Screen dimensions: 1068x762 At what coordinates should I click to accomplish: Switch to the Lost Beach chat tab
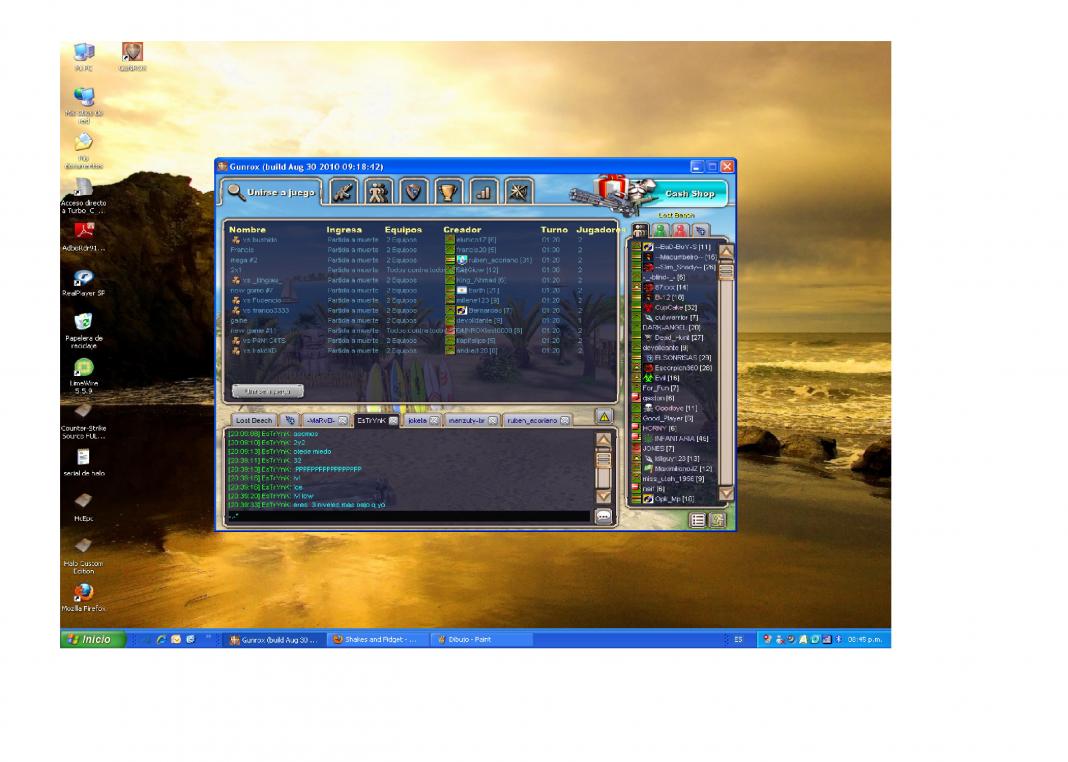pyautogui.click(x=254, y=421)
